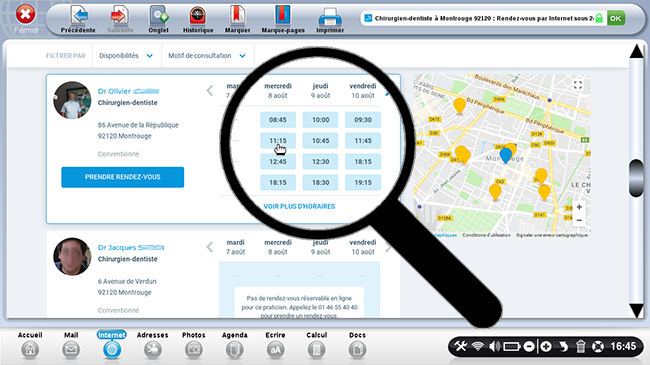
Task: Go back with the Précédente arrow
Action: [x=78, y=19]
